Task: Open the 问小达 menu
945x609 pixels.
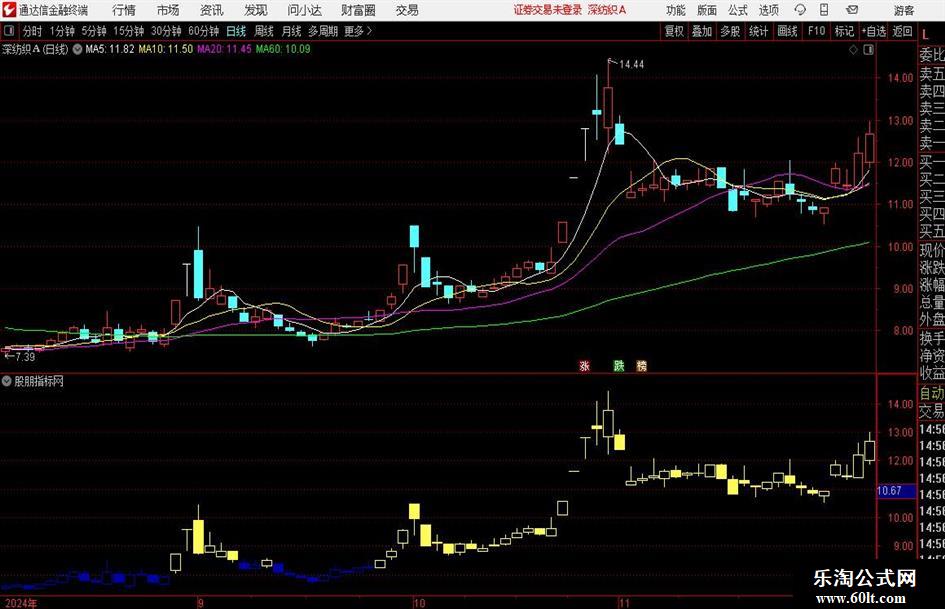Action: pos(304,10)
